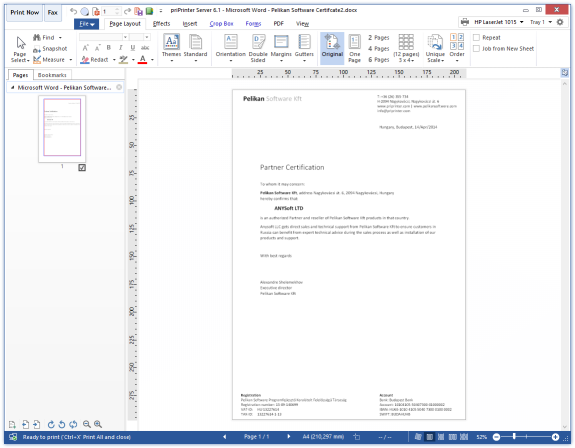This screenshot has height=448, width=575.
Task: Toggle strikethrough abc formatting
Action: tap(145, 48)
